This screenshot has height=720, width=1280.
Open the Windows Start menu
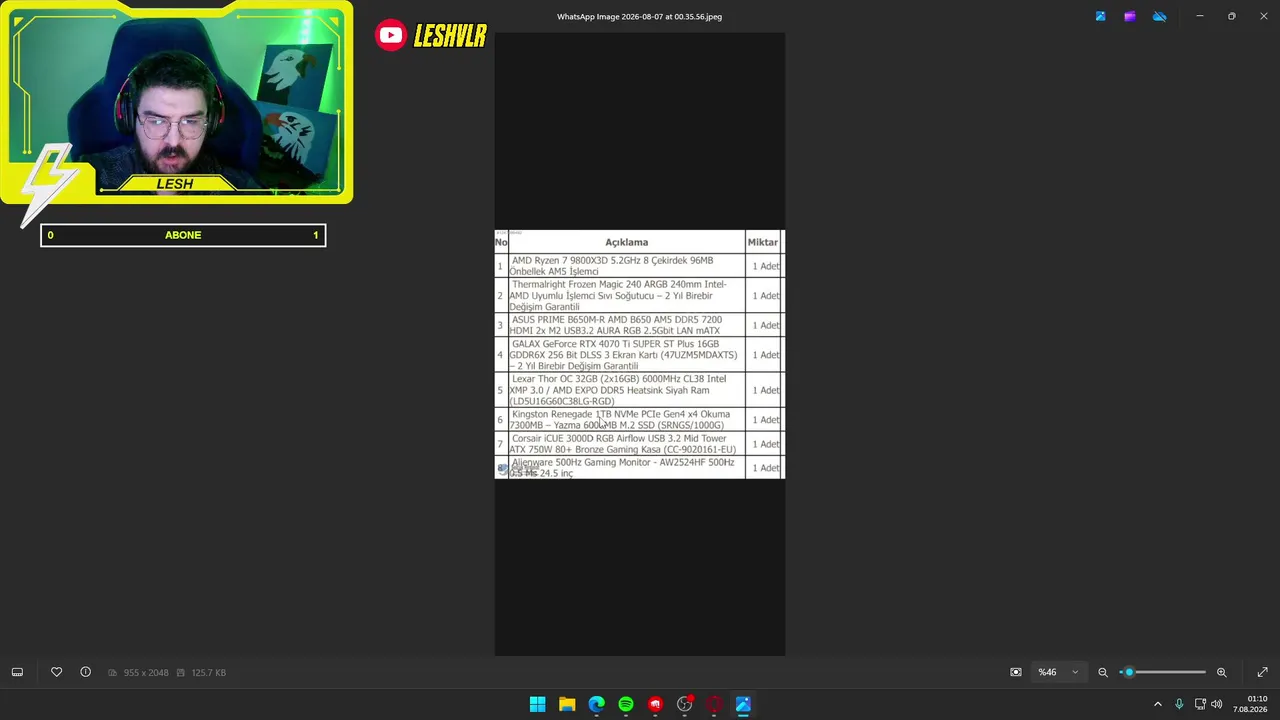pos(537,704)
